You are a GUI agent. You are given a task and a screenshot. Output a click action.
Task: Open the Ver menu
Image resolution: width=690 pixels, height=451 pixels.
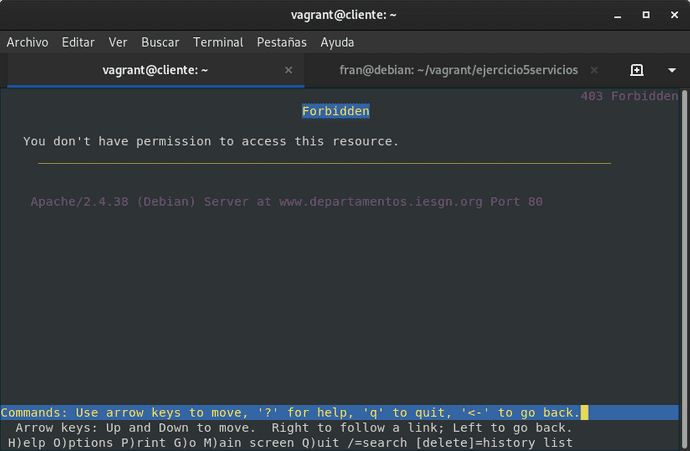tap(118, 42)
